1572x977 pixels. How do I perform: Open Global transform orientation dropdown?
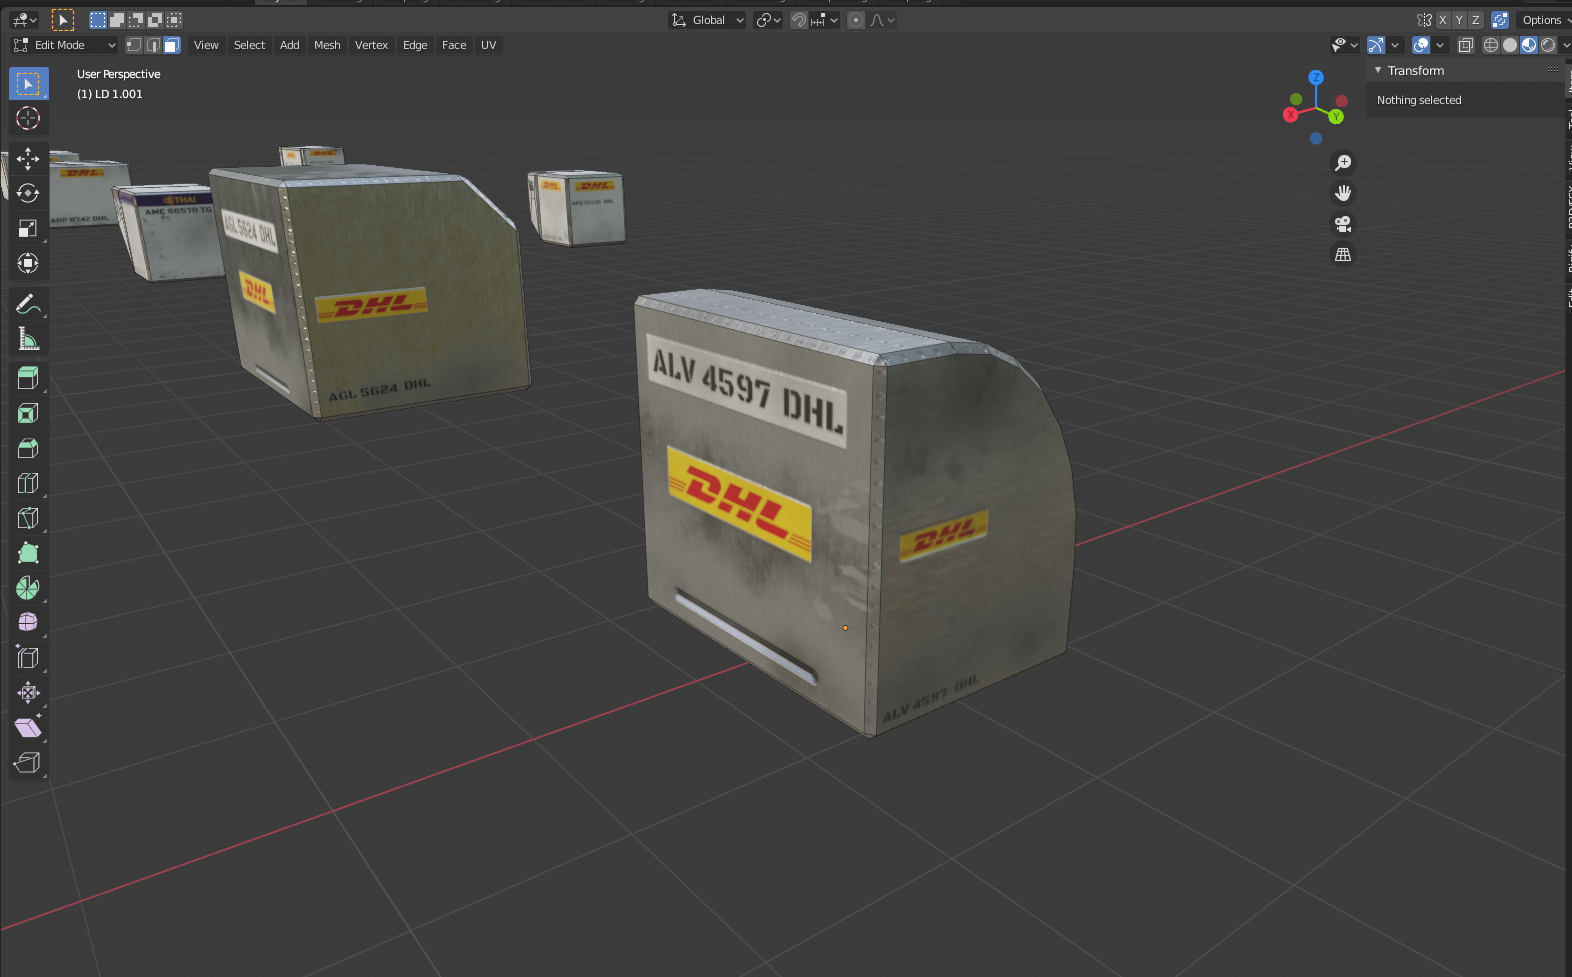coord(707,20)
